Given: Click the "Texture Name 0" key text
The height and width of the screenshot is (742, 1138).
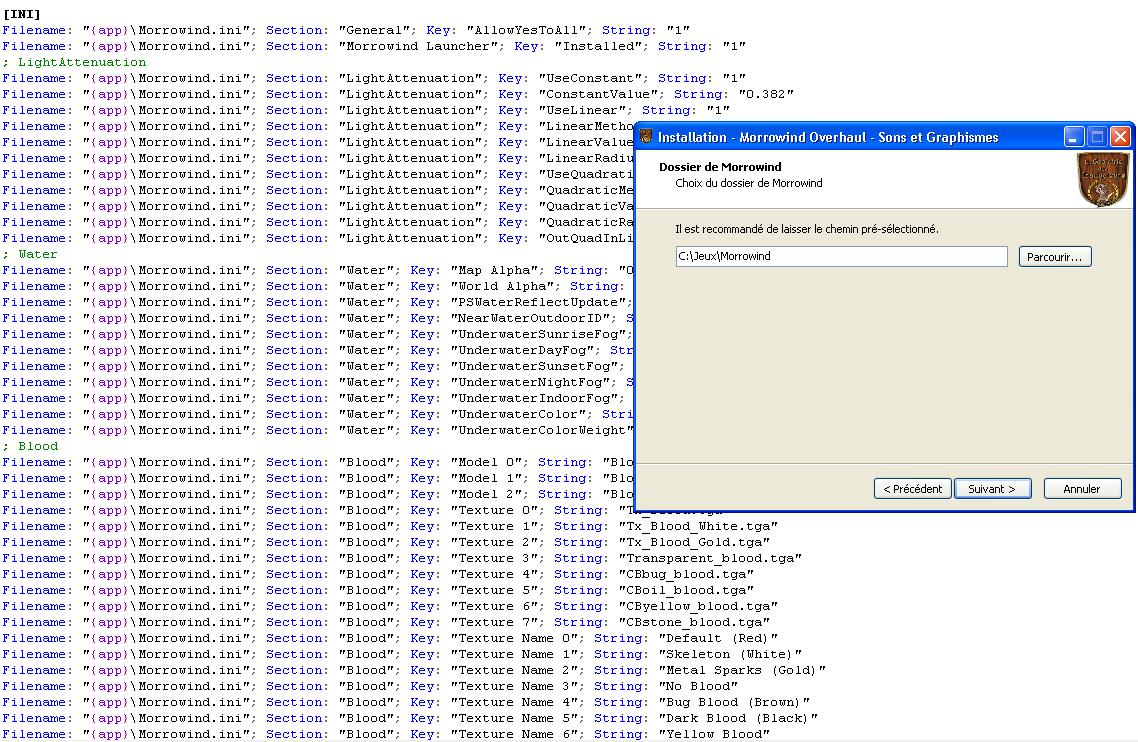Looking at the screenshot, I should 514,638.
